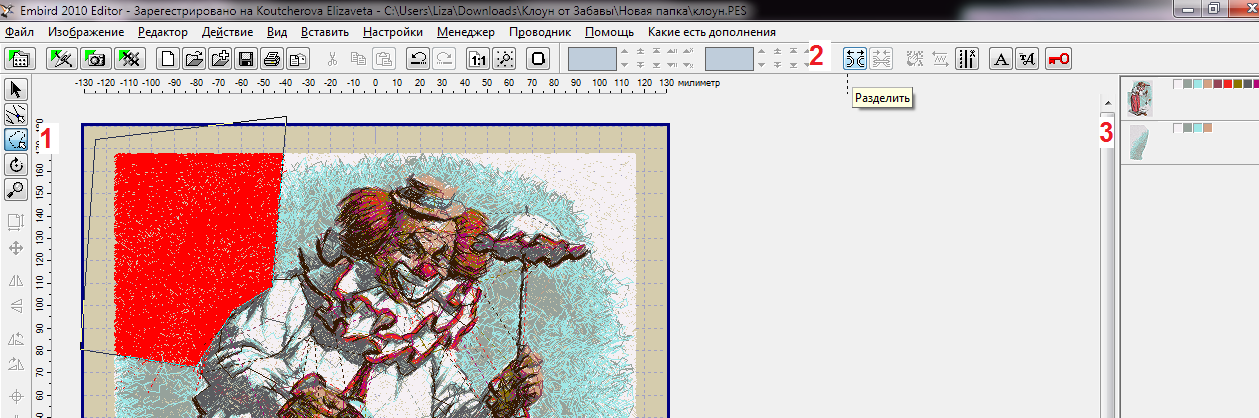
Task: Activate the freehand lasso select tool
Action: pyautogui.click(x=16, y=140)
